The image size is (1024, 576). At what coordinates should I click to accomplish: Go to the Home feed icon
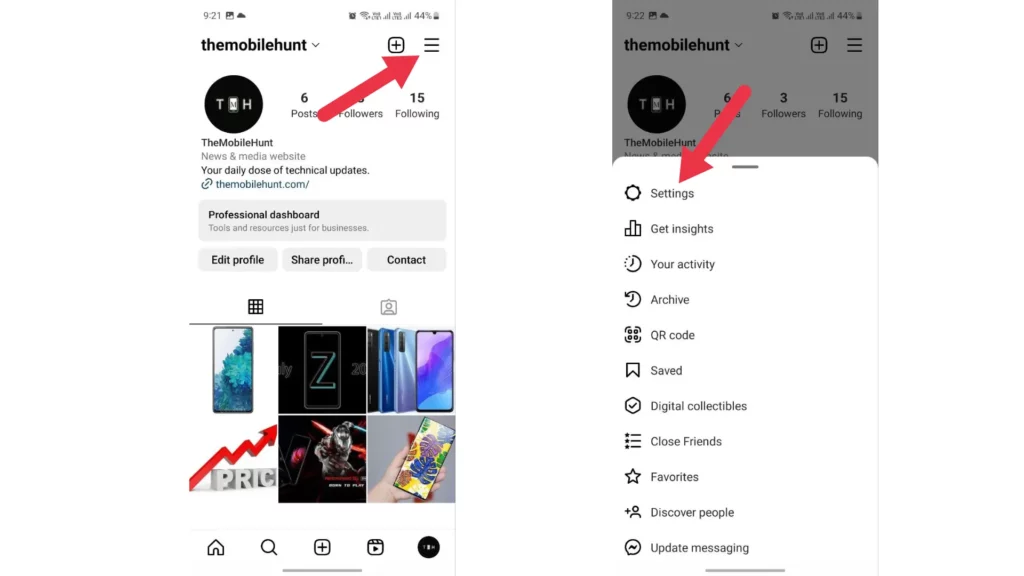[216, 547]
